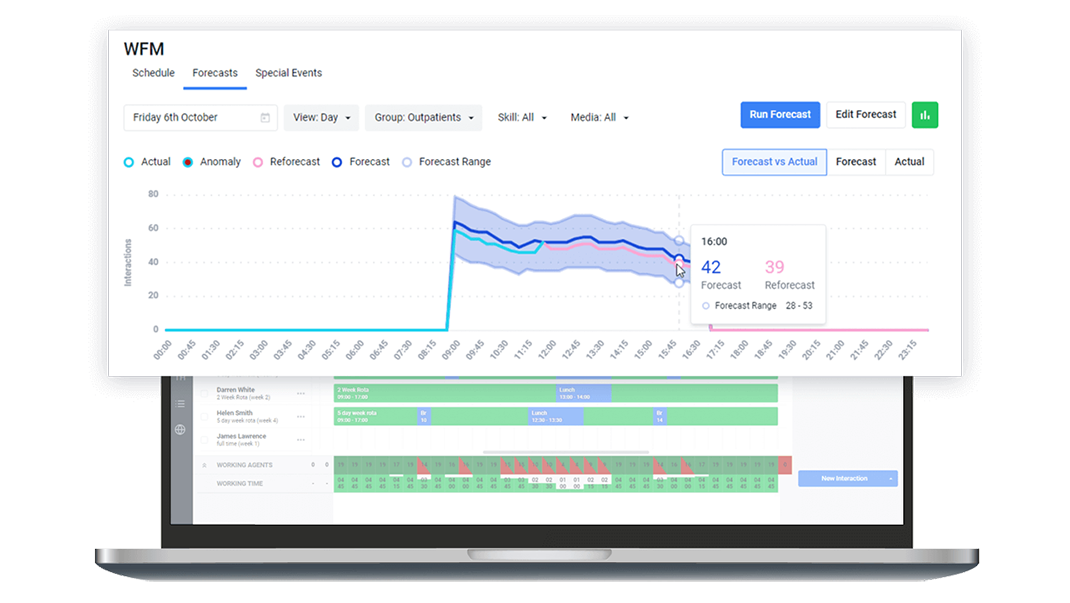Open options menu for Helen Smith

click(x=301, y=416)
